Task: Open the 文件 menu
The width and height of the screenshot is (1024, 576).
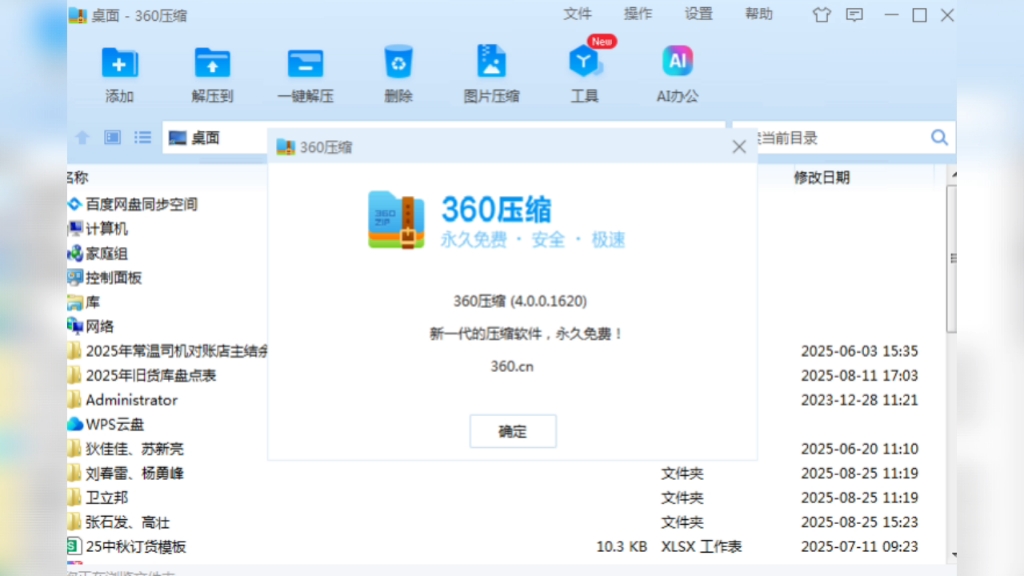Action: [x=577, y=14]
